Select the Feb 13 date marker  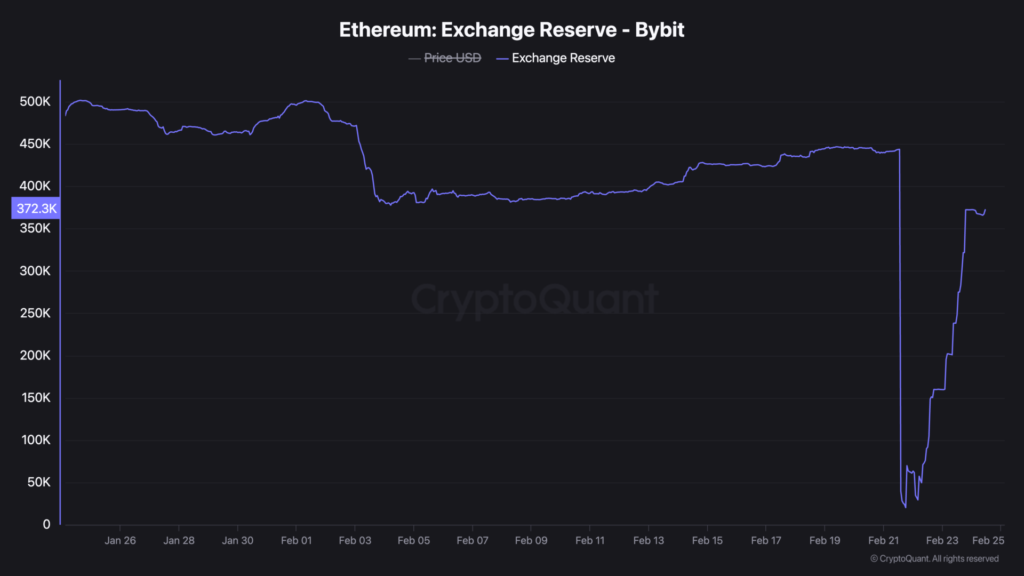pos(648,540)
